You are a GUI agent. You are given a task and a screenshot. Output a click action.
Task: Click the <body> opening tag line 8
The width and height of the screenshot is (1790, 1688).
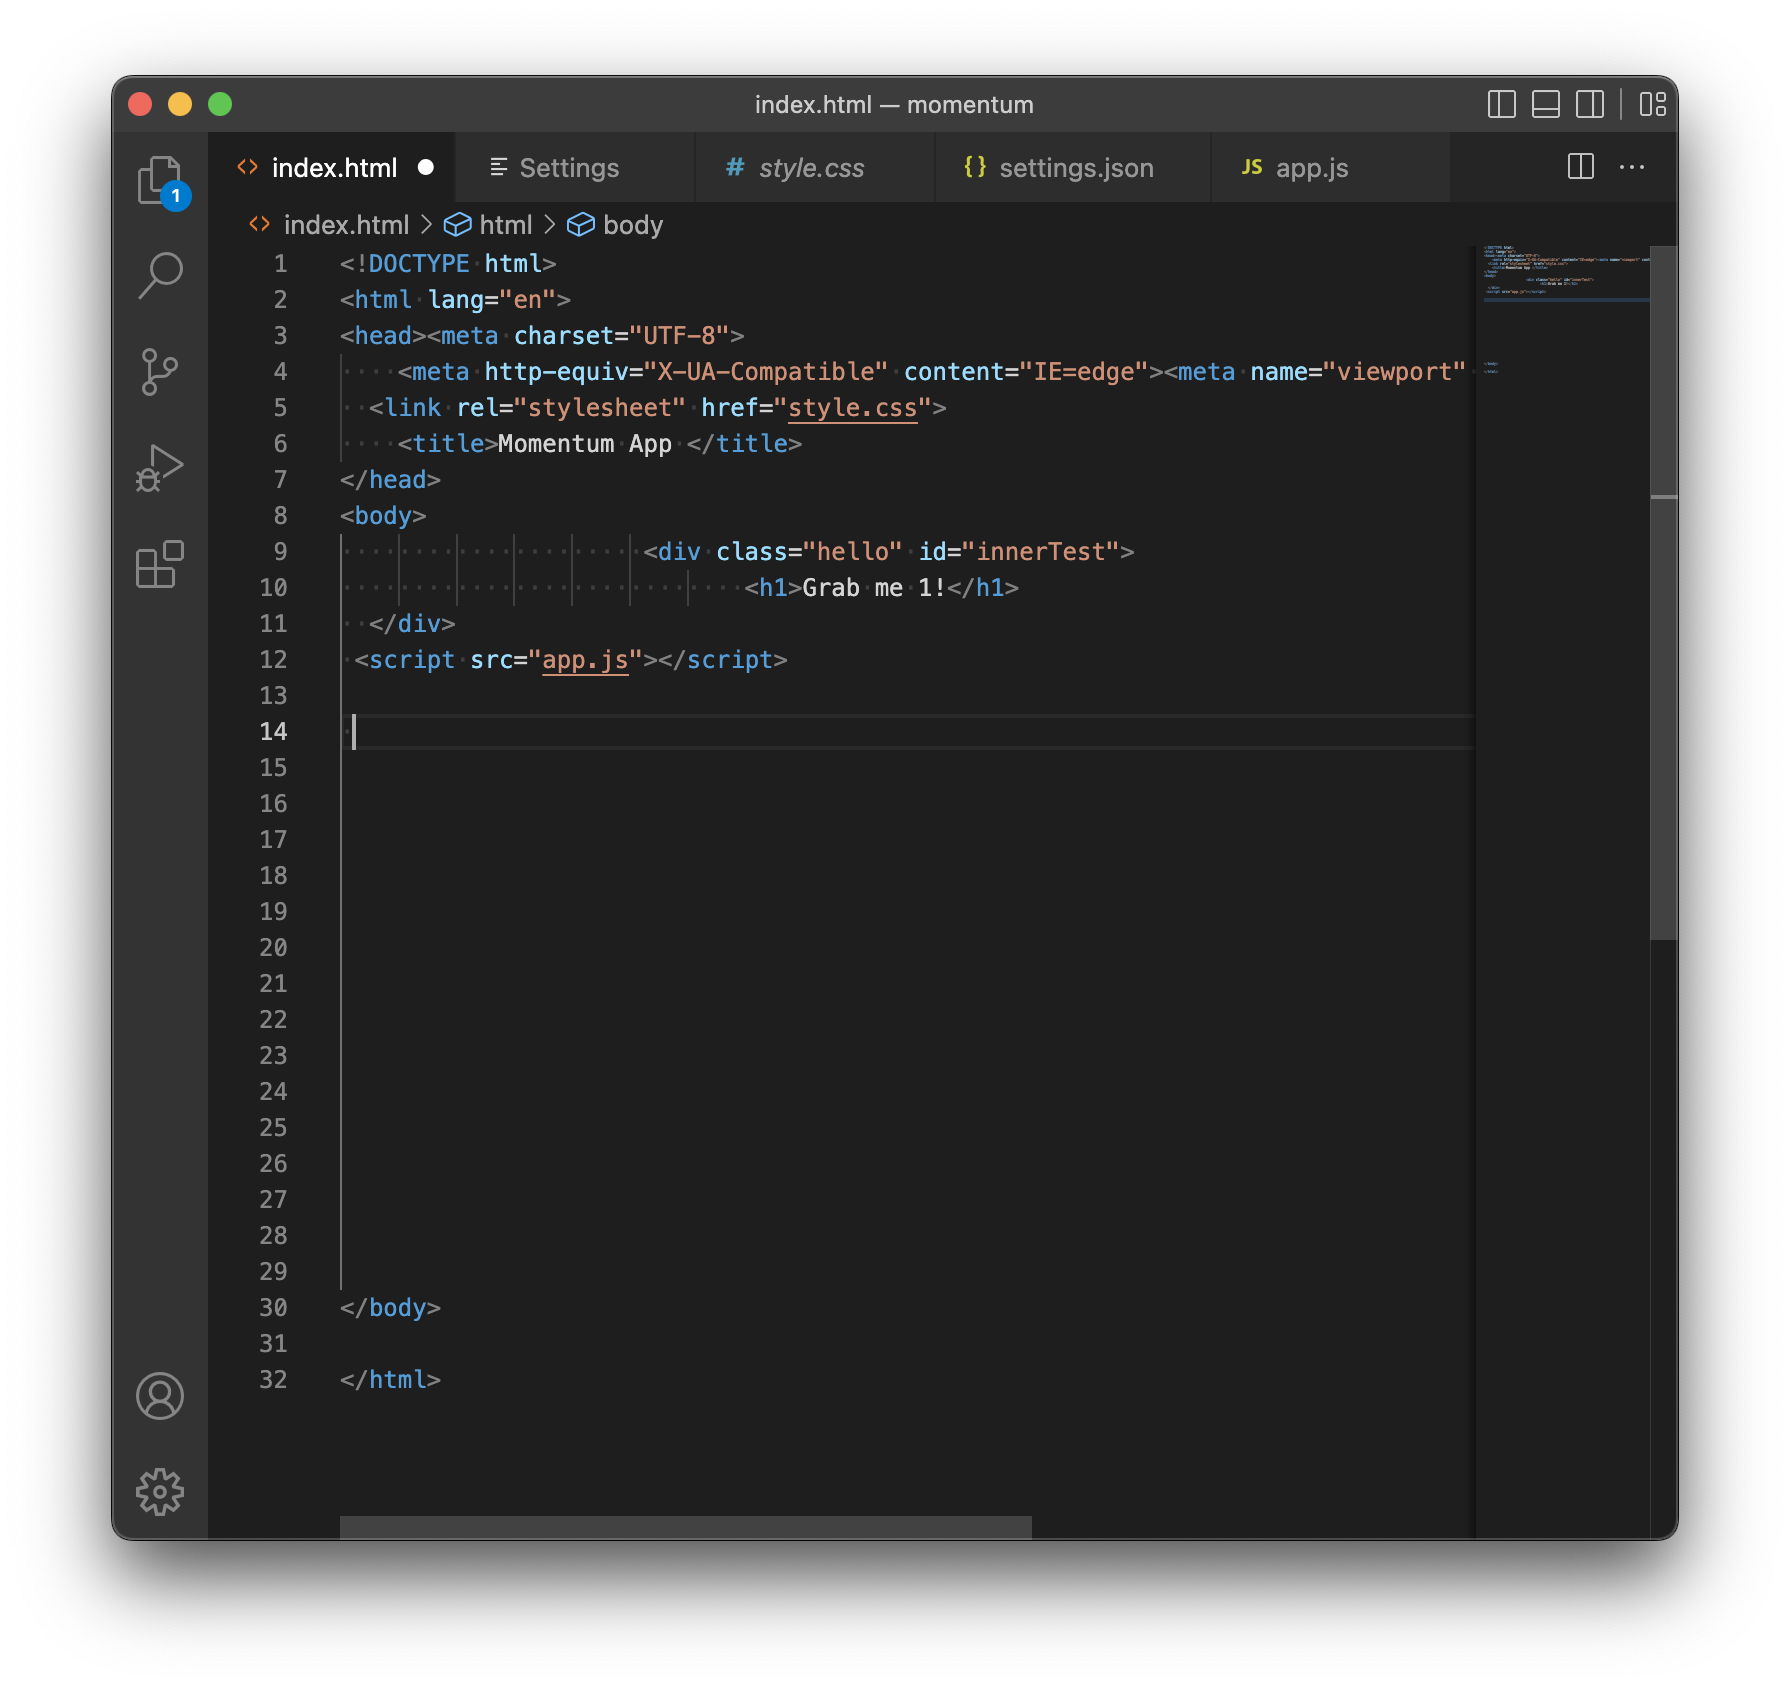pos(383,516)
